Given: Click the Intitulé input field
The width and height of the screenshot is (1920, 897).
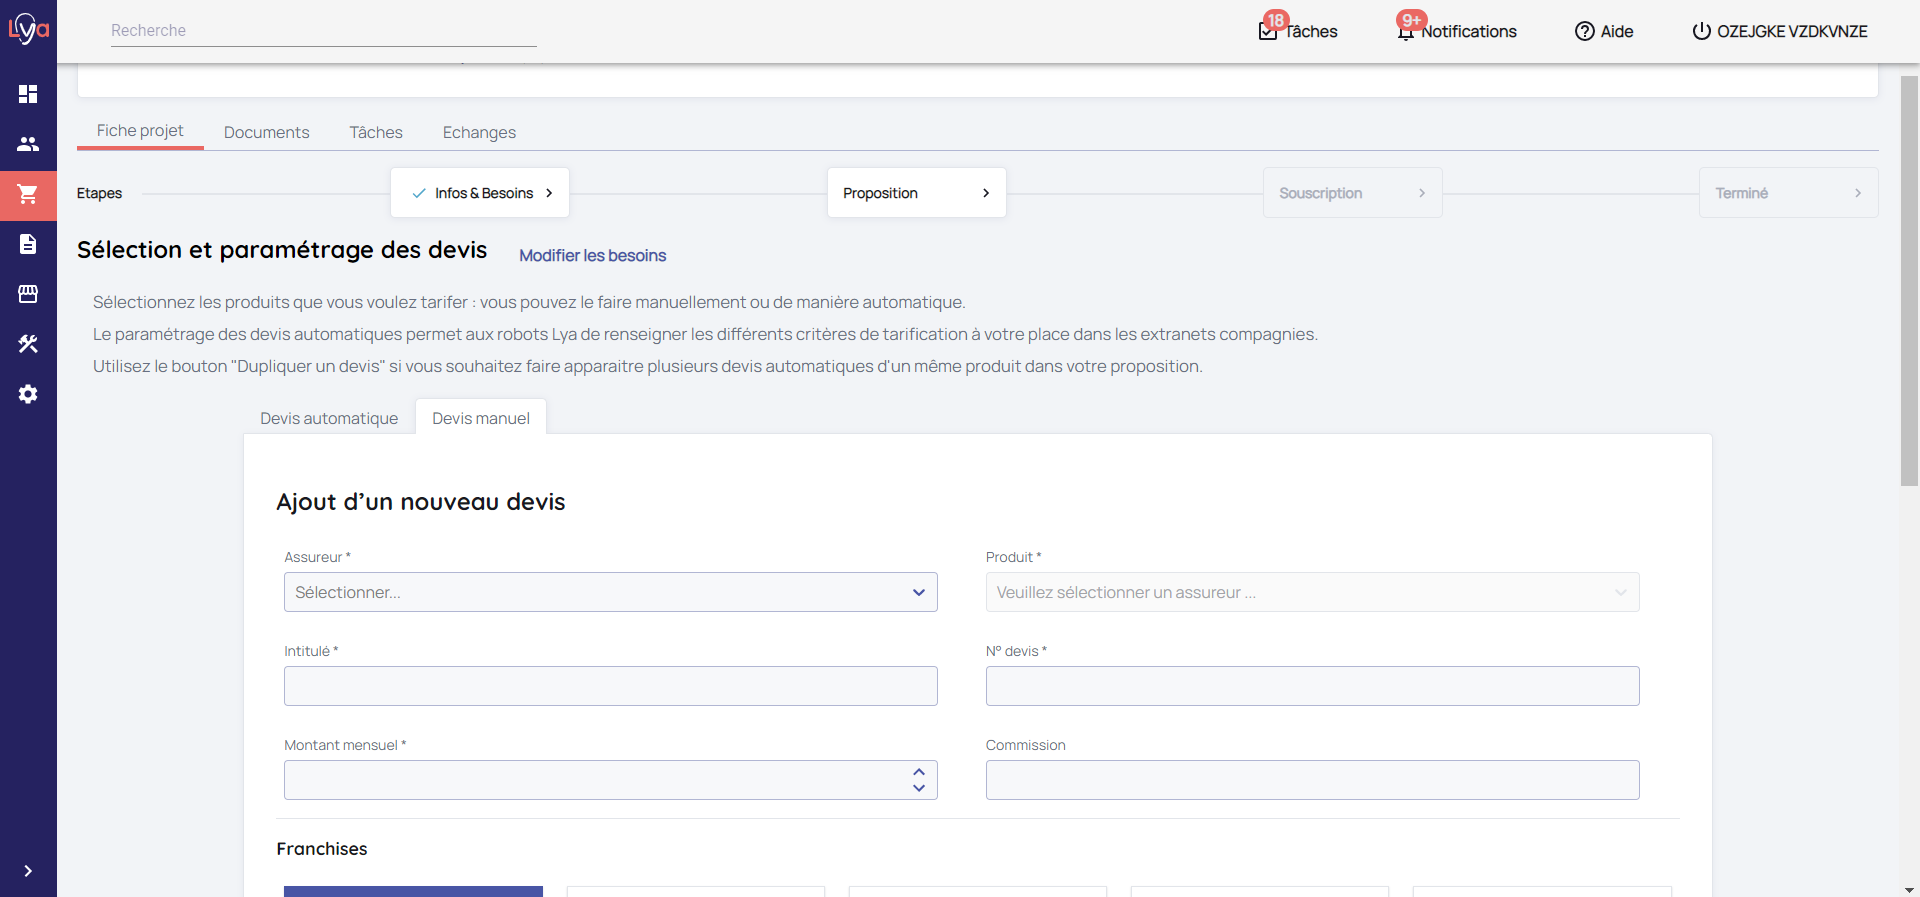Looking at the screenshot, I should 610,686.
